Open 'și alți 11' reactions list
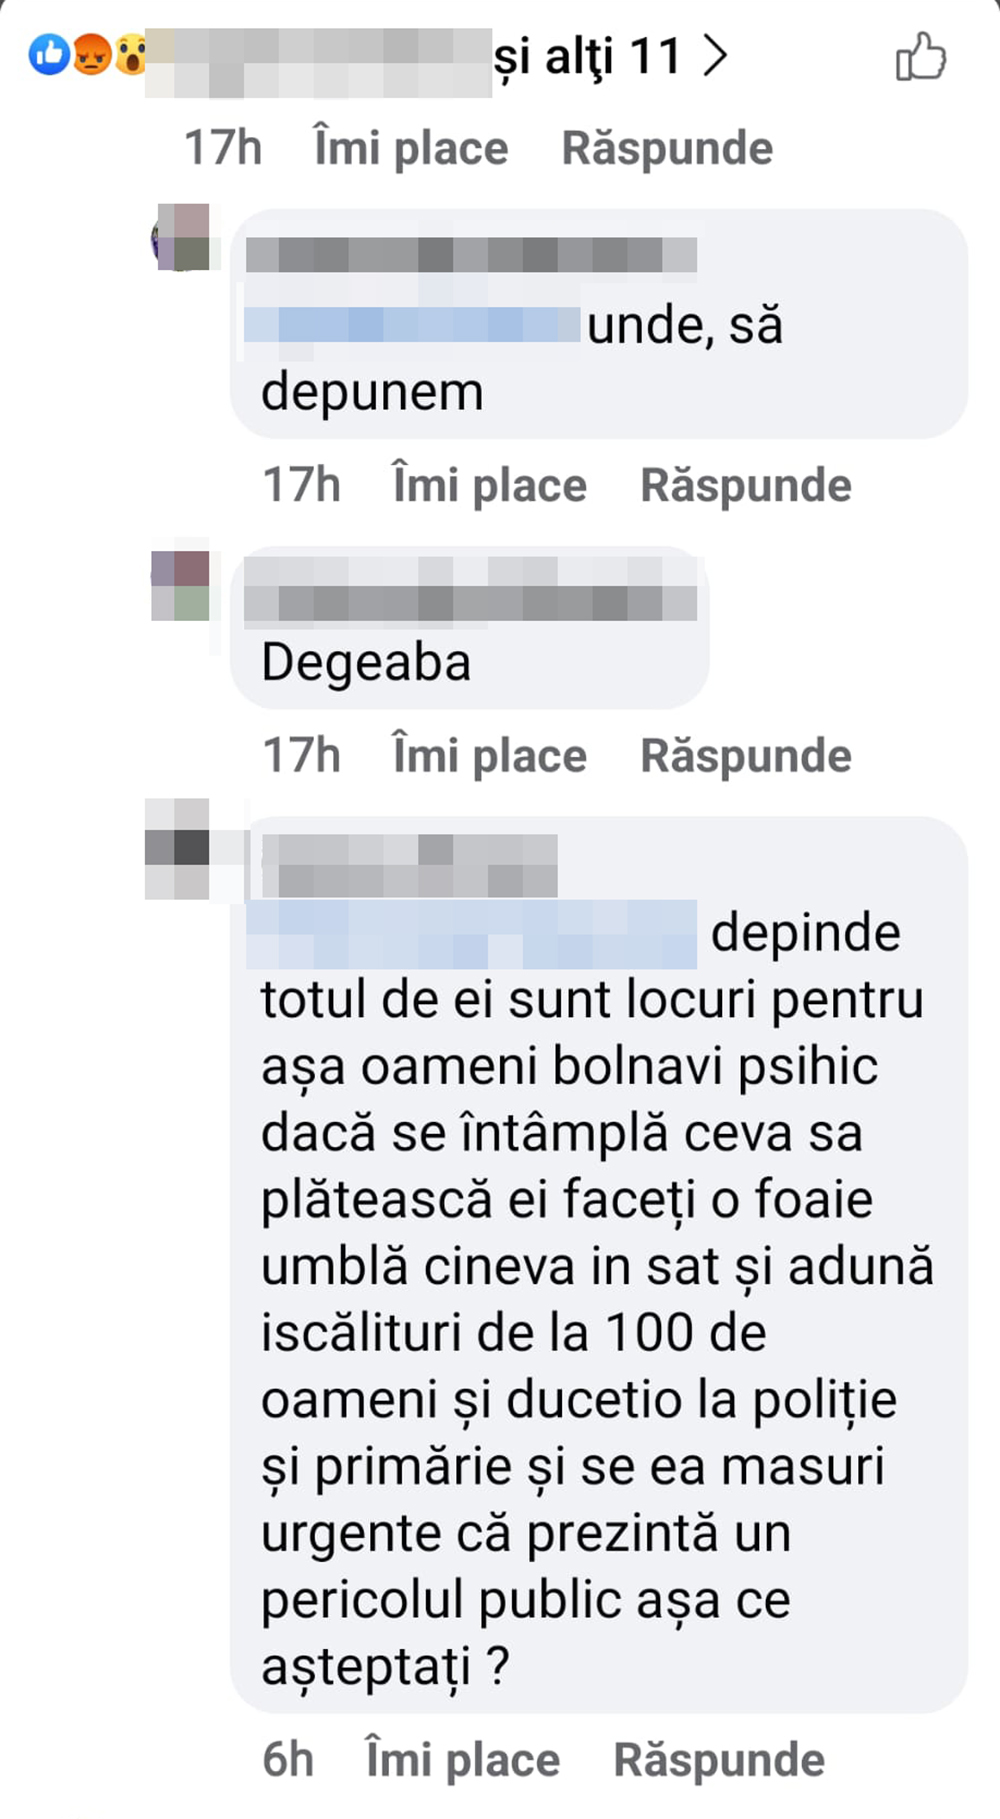This screenshot has width=1000, height=1819. pyautogui.click(x=588, y=57)
